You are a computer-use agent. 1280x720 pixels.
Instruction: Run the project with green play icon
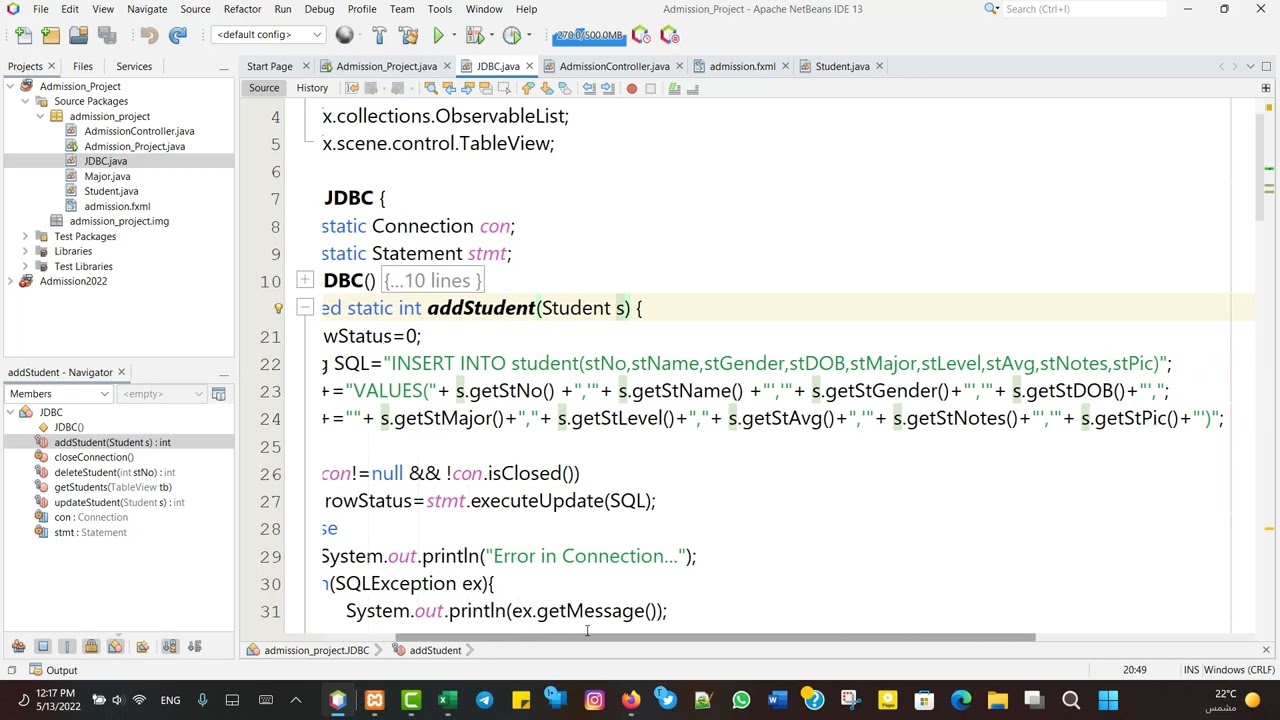tap(438, 35)
